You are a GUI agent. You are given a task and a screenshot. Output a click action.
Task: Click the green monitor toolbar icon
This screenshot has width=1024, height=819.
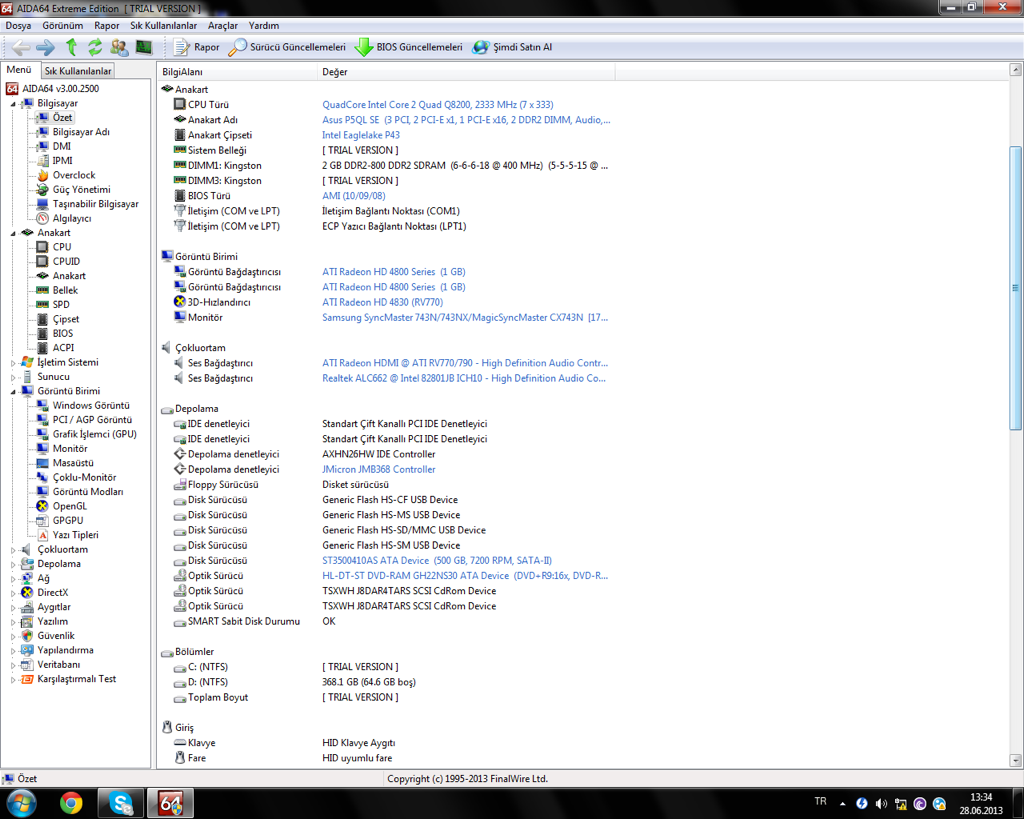(x=144, y=47)
